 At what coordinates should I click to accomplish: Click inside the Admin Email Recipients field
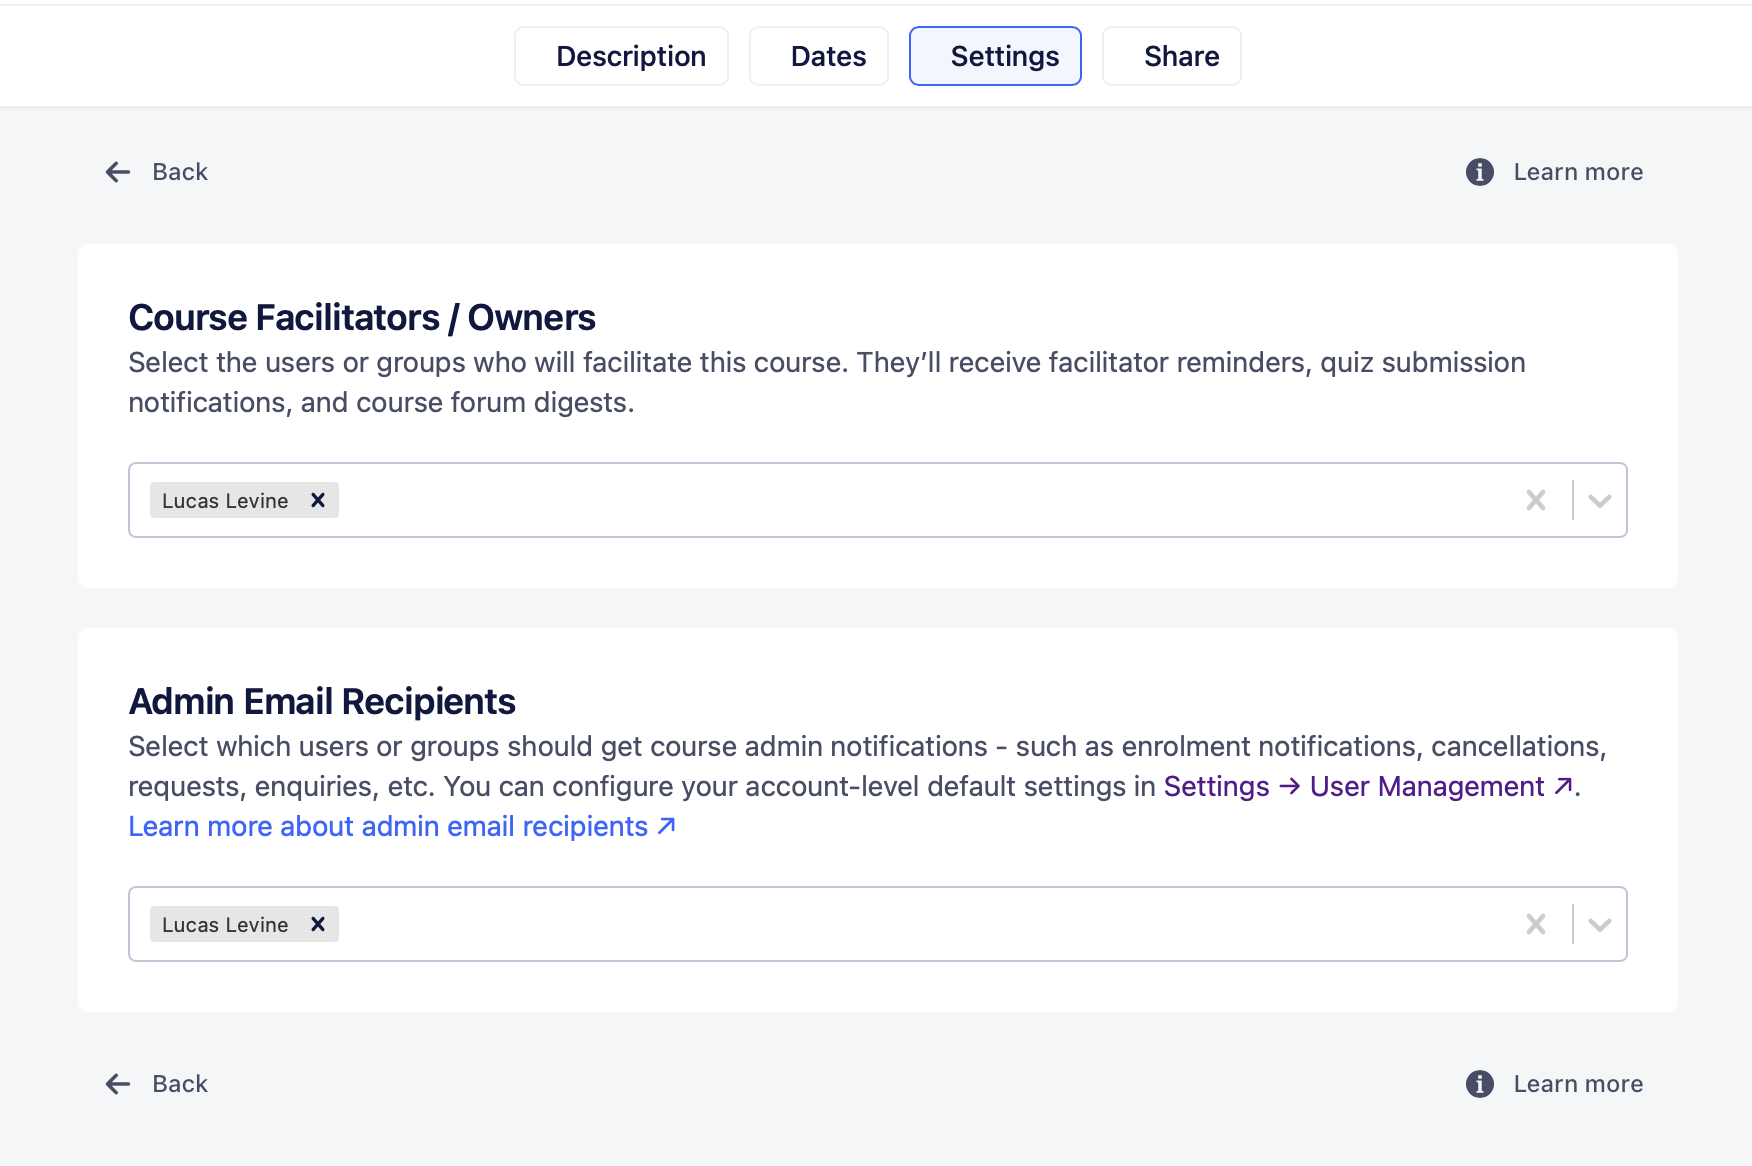pos(900,924)
